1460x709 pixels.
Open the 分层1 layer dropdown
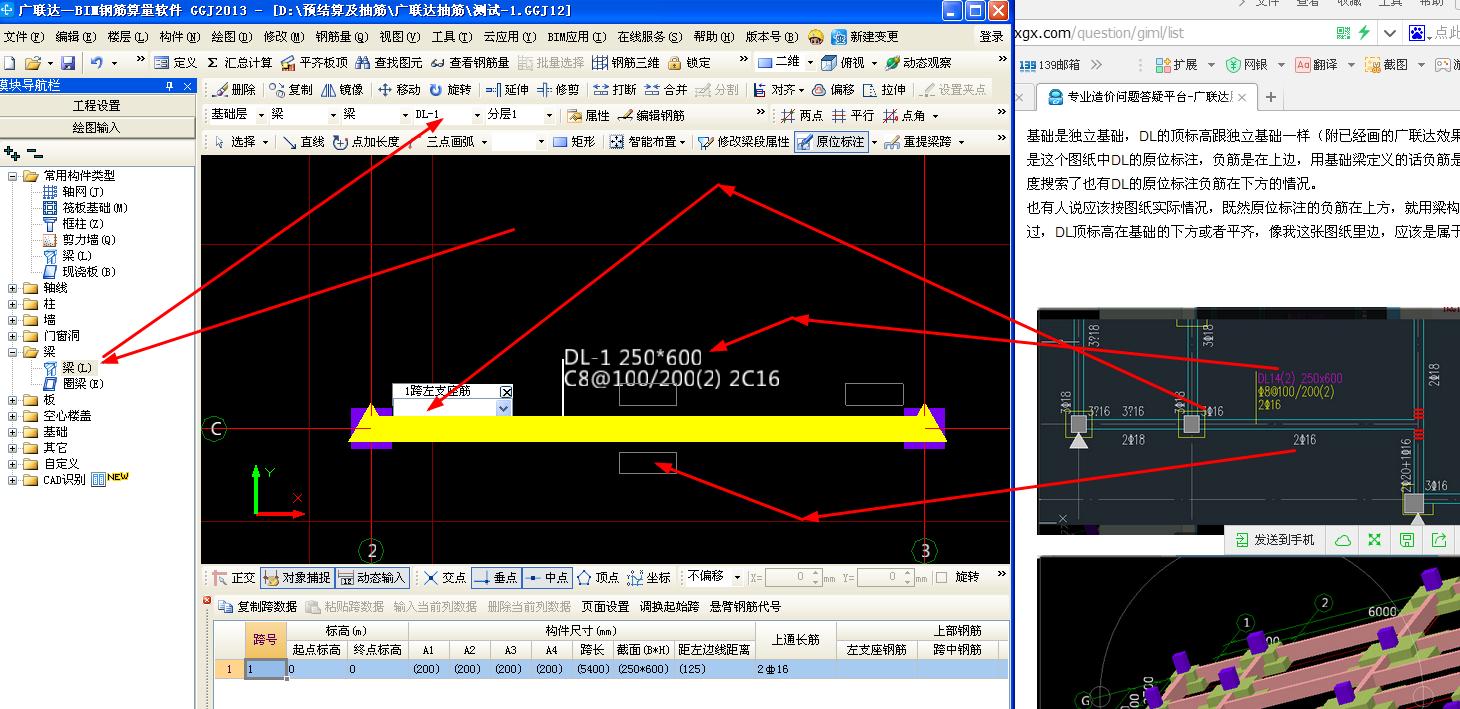pos(548,116)
